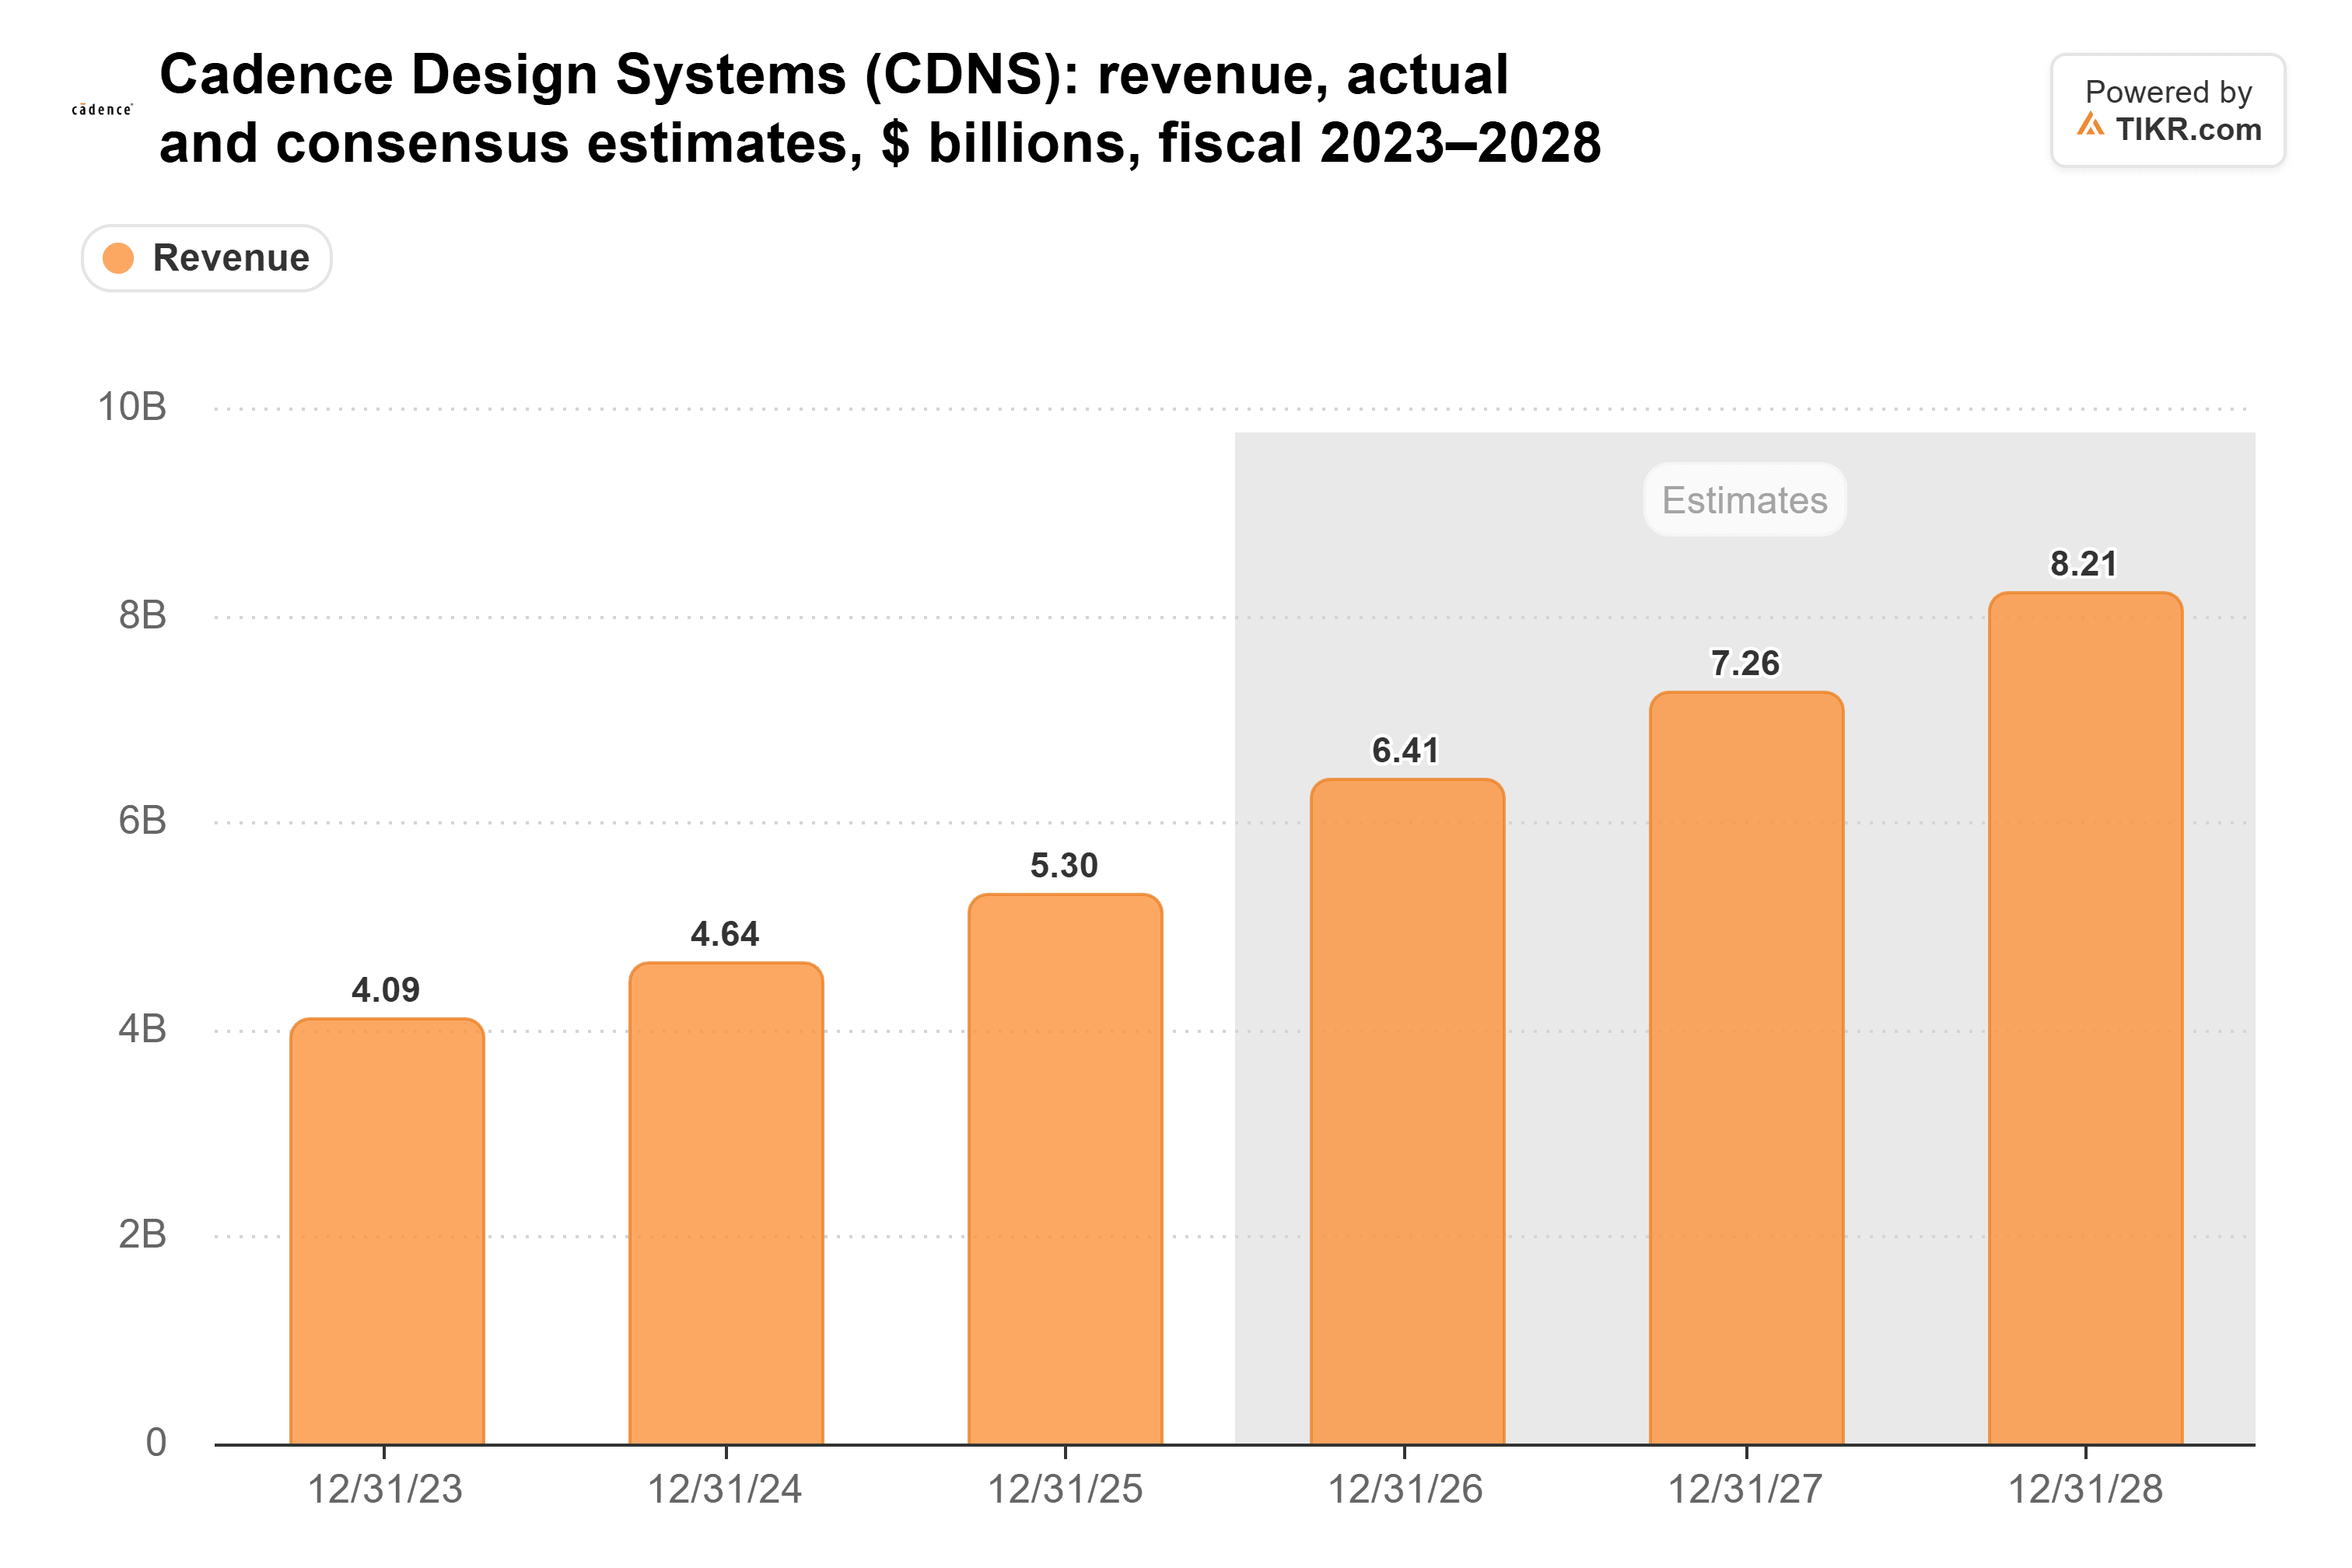Click the 4B y-axis label
Viewport: 2352px width, 1568px height.
pos(142,1029)
